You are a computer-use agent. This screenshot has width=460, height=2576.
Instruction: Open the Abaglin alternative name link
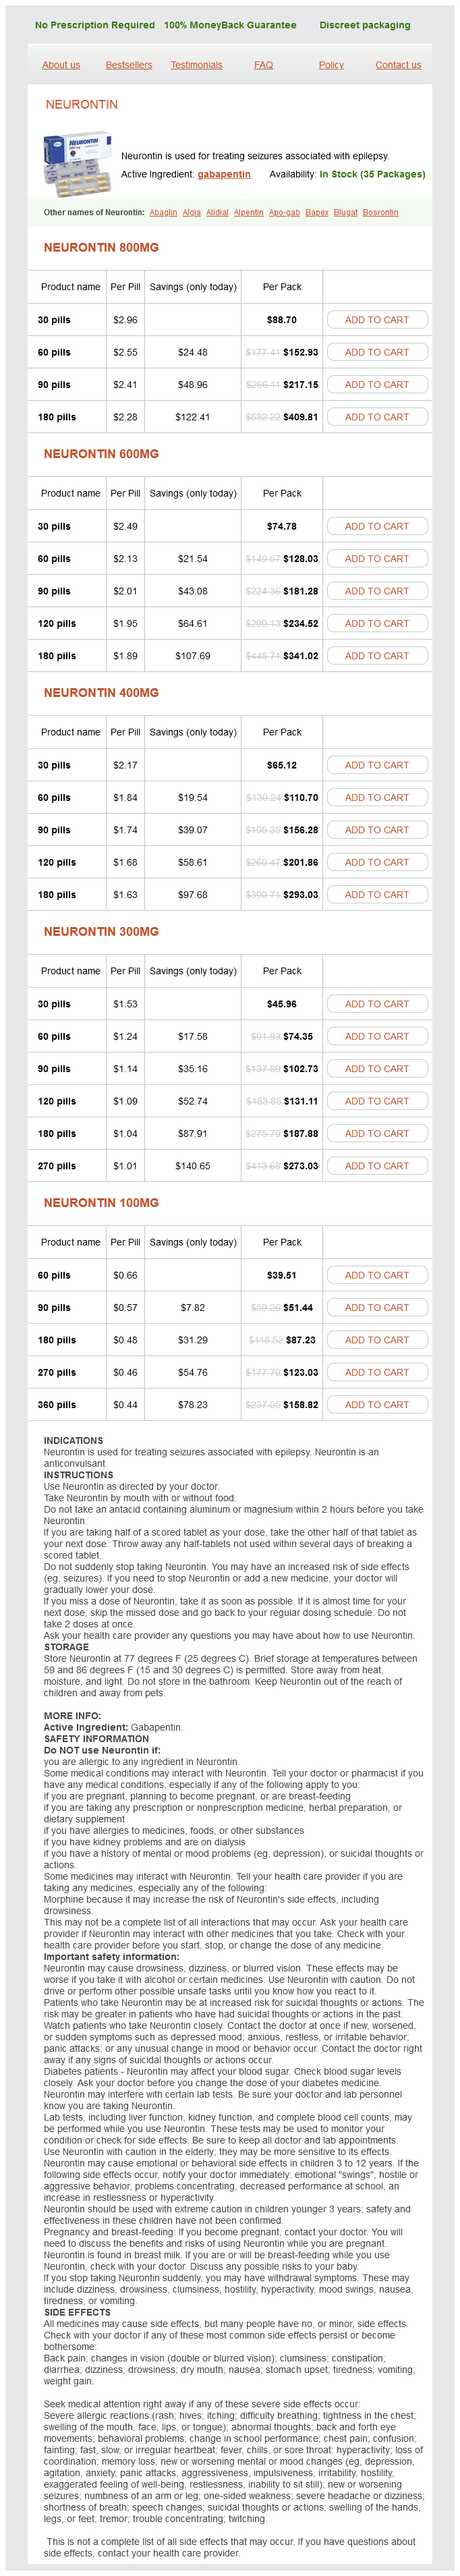click(x=163, y=212)
